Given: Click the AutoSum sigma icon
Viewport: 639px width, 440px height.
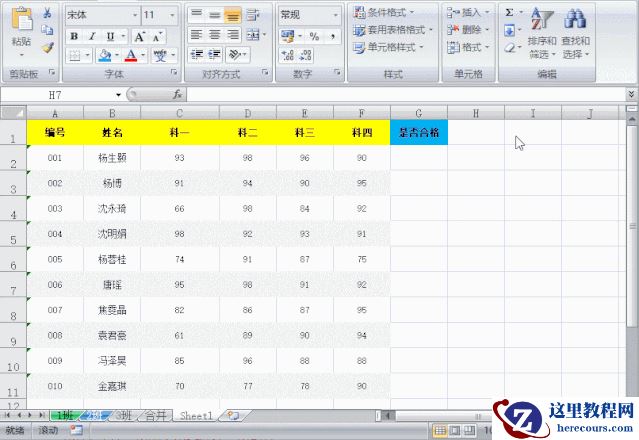Looking at the screenshot, I should (x=509, y=13).
